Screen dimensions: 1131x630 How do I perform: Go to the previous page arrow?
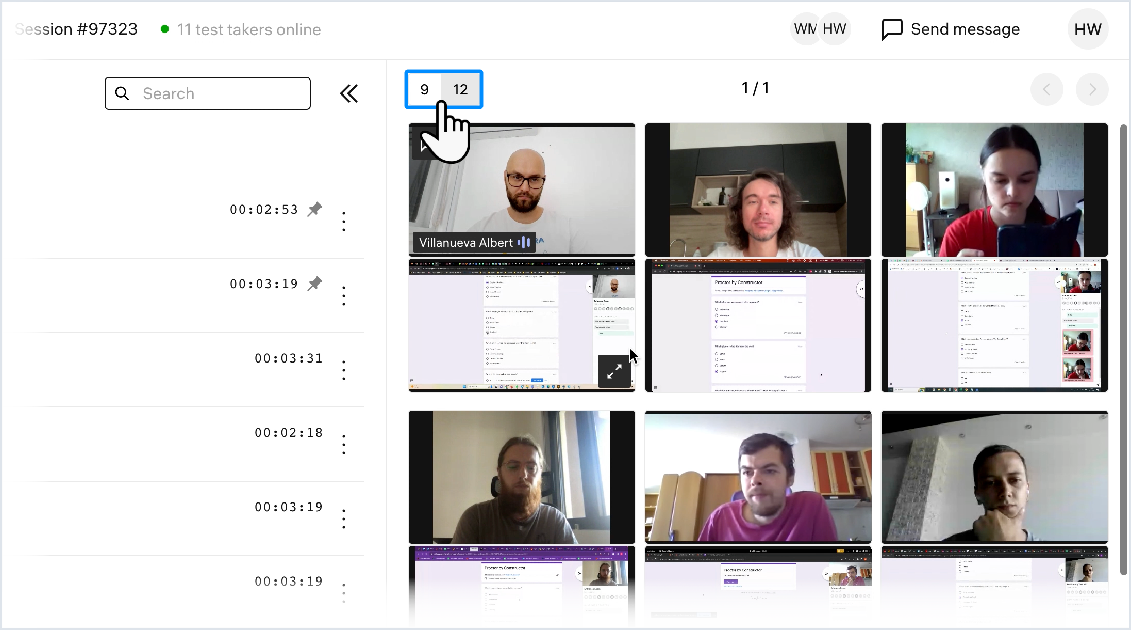pos(1047,89)
